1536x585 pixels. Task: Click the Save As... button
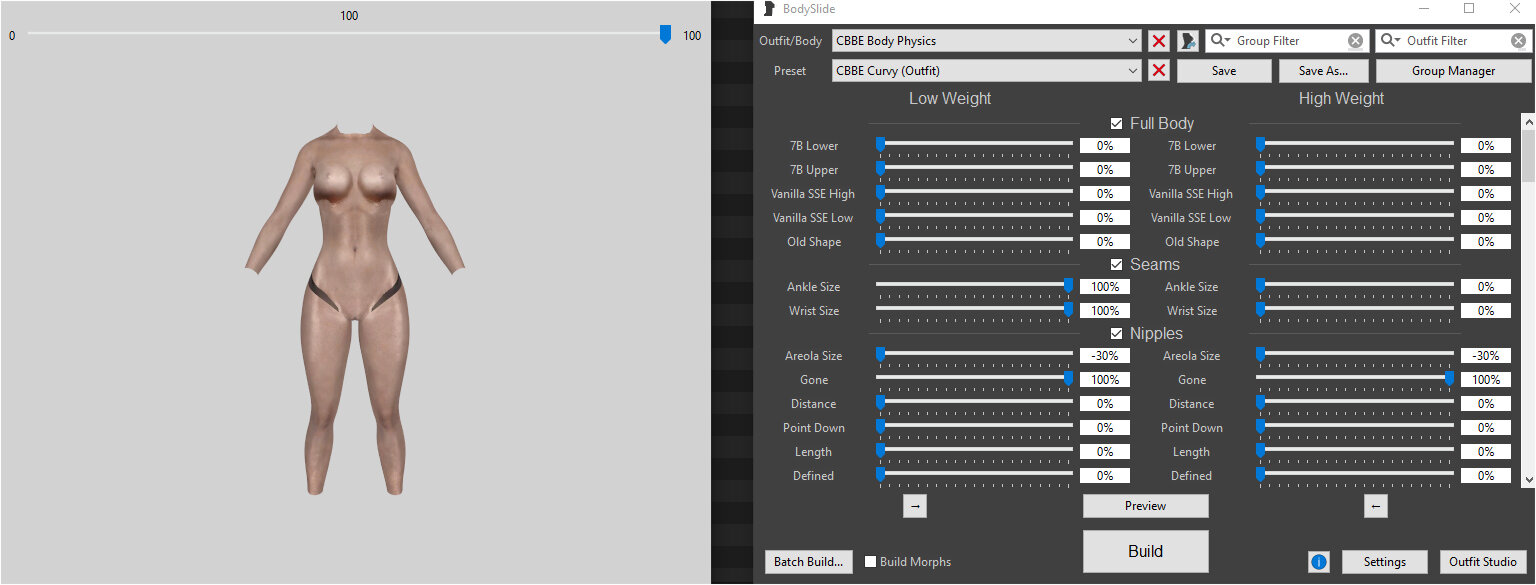point(1323,71)
